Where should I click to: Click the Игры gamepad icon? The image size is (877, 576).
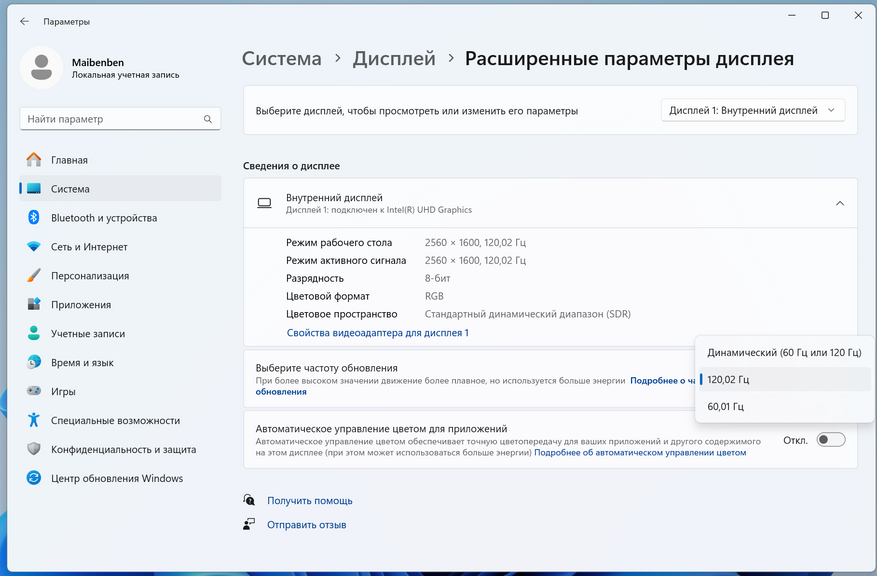point(34,391)
